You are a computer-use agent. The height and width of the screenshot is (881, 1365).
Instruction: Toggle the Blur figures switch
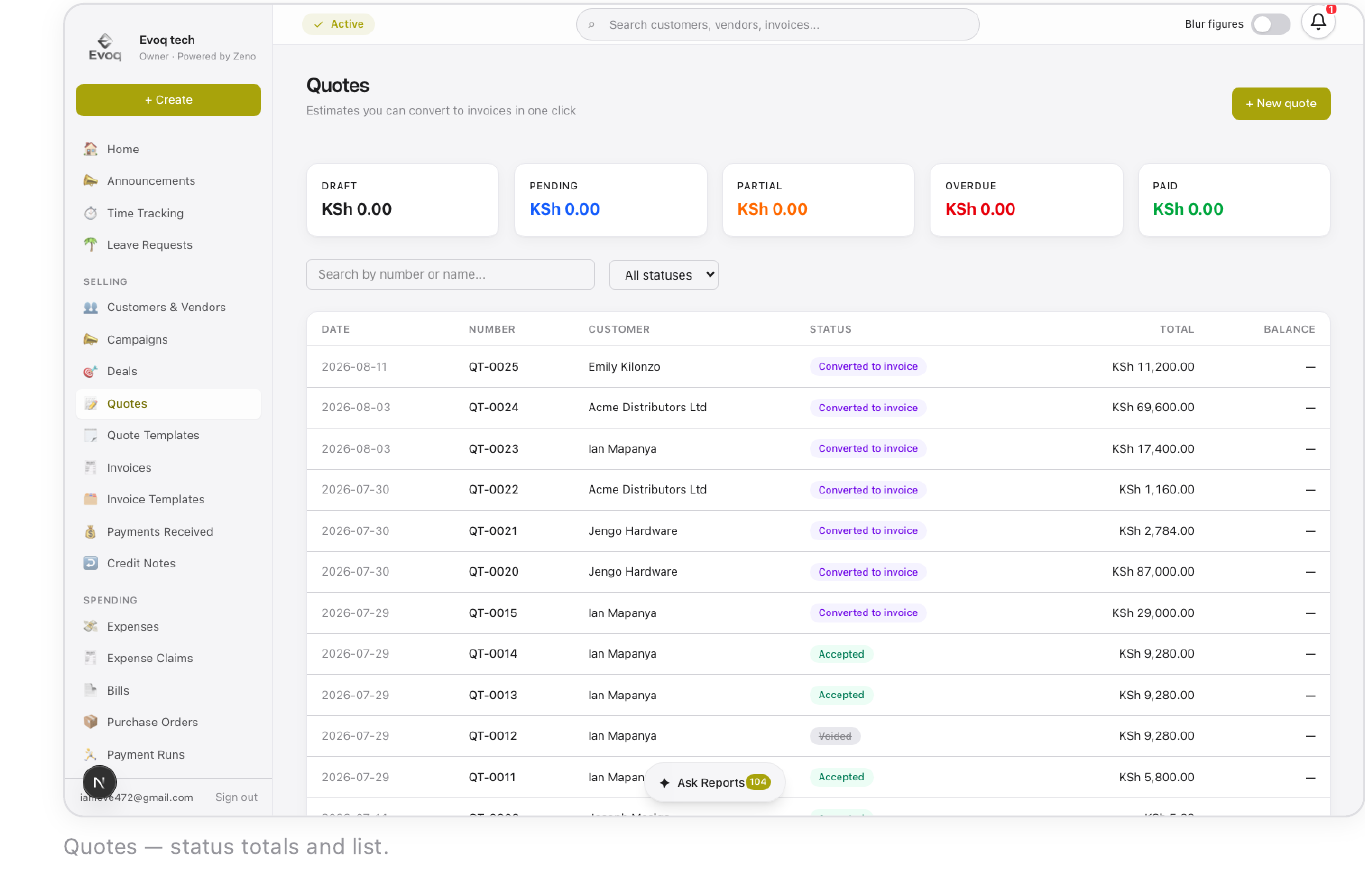tap(1270, 24)
